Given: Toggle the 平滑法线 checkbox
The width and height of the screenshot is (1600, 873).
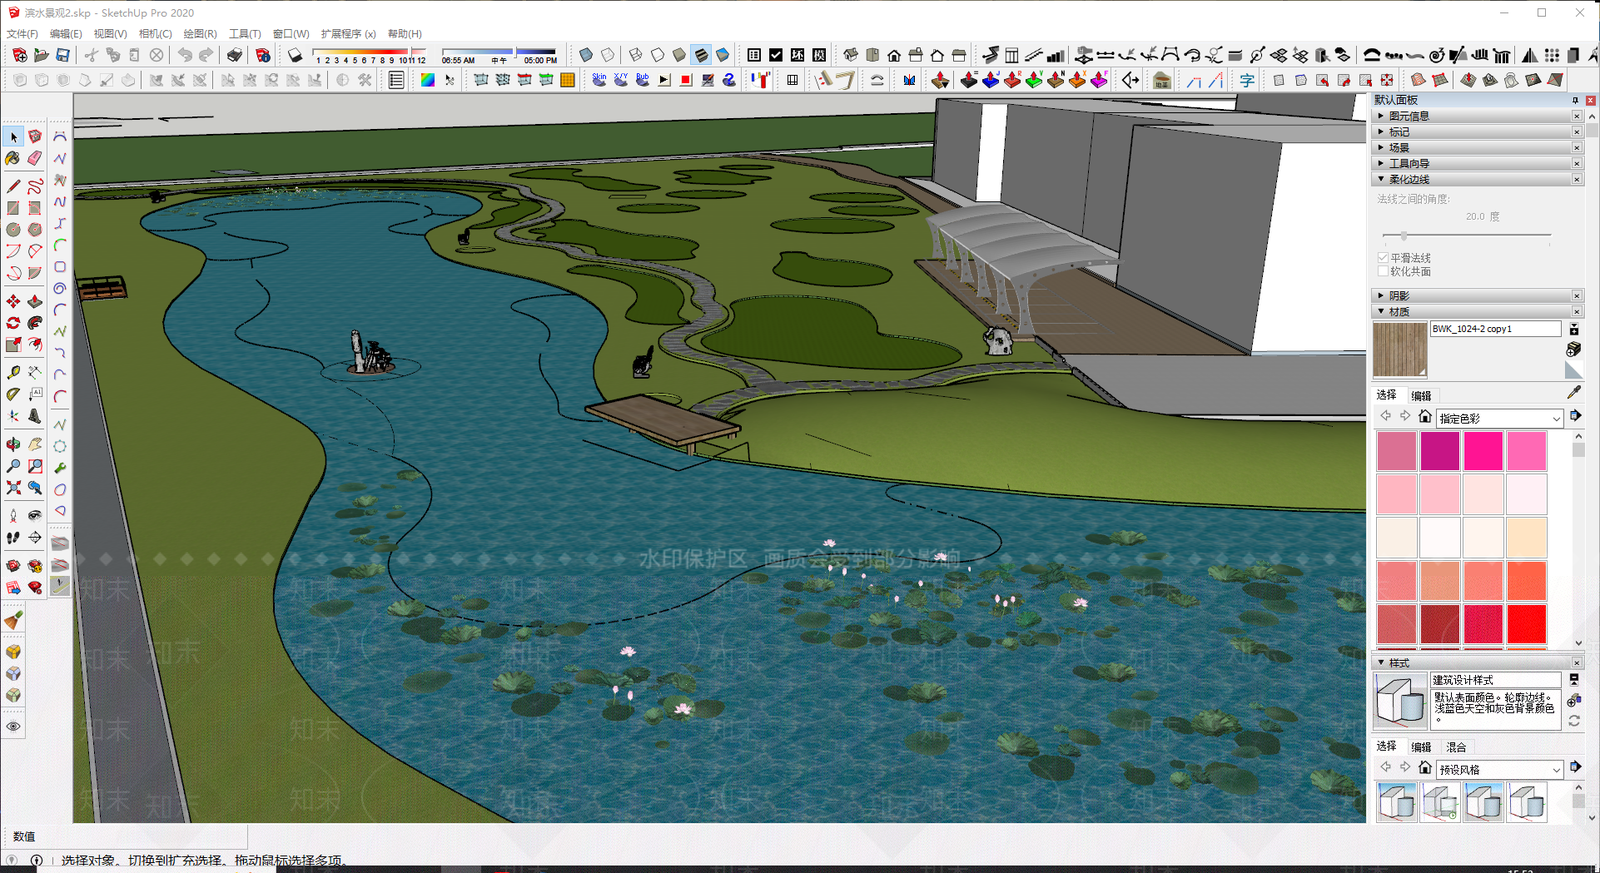Looking at the screenshot, I should pyautogui.click(x=1383, y=258).
